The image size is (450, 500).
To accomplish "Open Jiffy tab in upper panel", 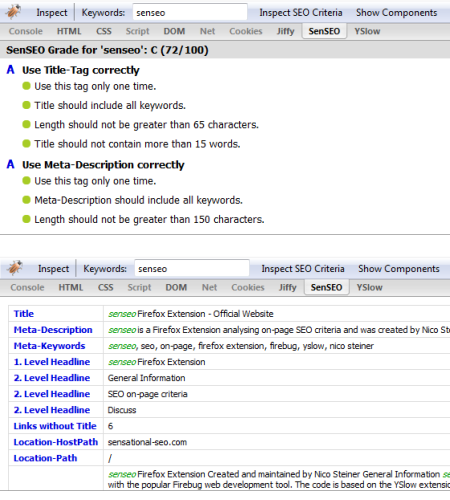I will [x=285, y=31].
